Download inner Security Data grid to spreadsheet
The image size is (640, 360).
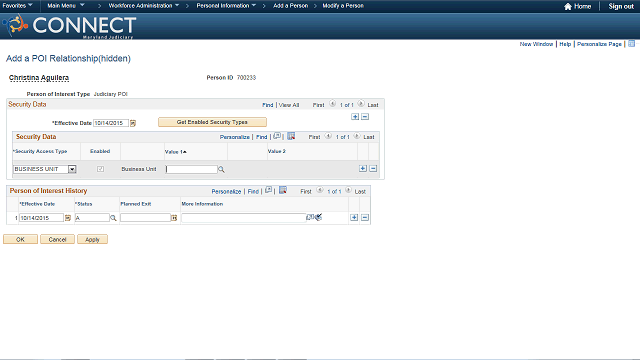click(x=291, y=136)
